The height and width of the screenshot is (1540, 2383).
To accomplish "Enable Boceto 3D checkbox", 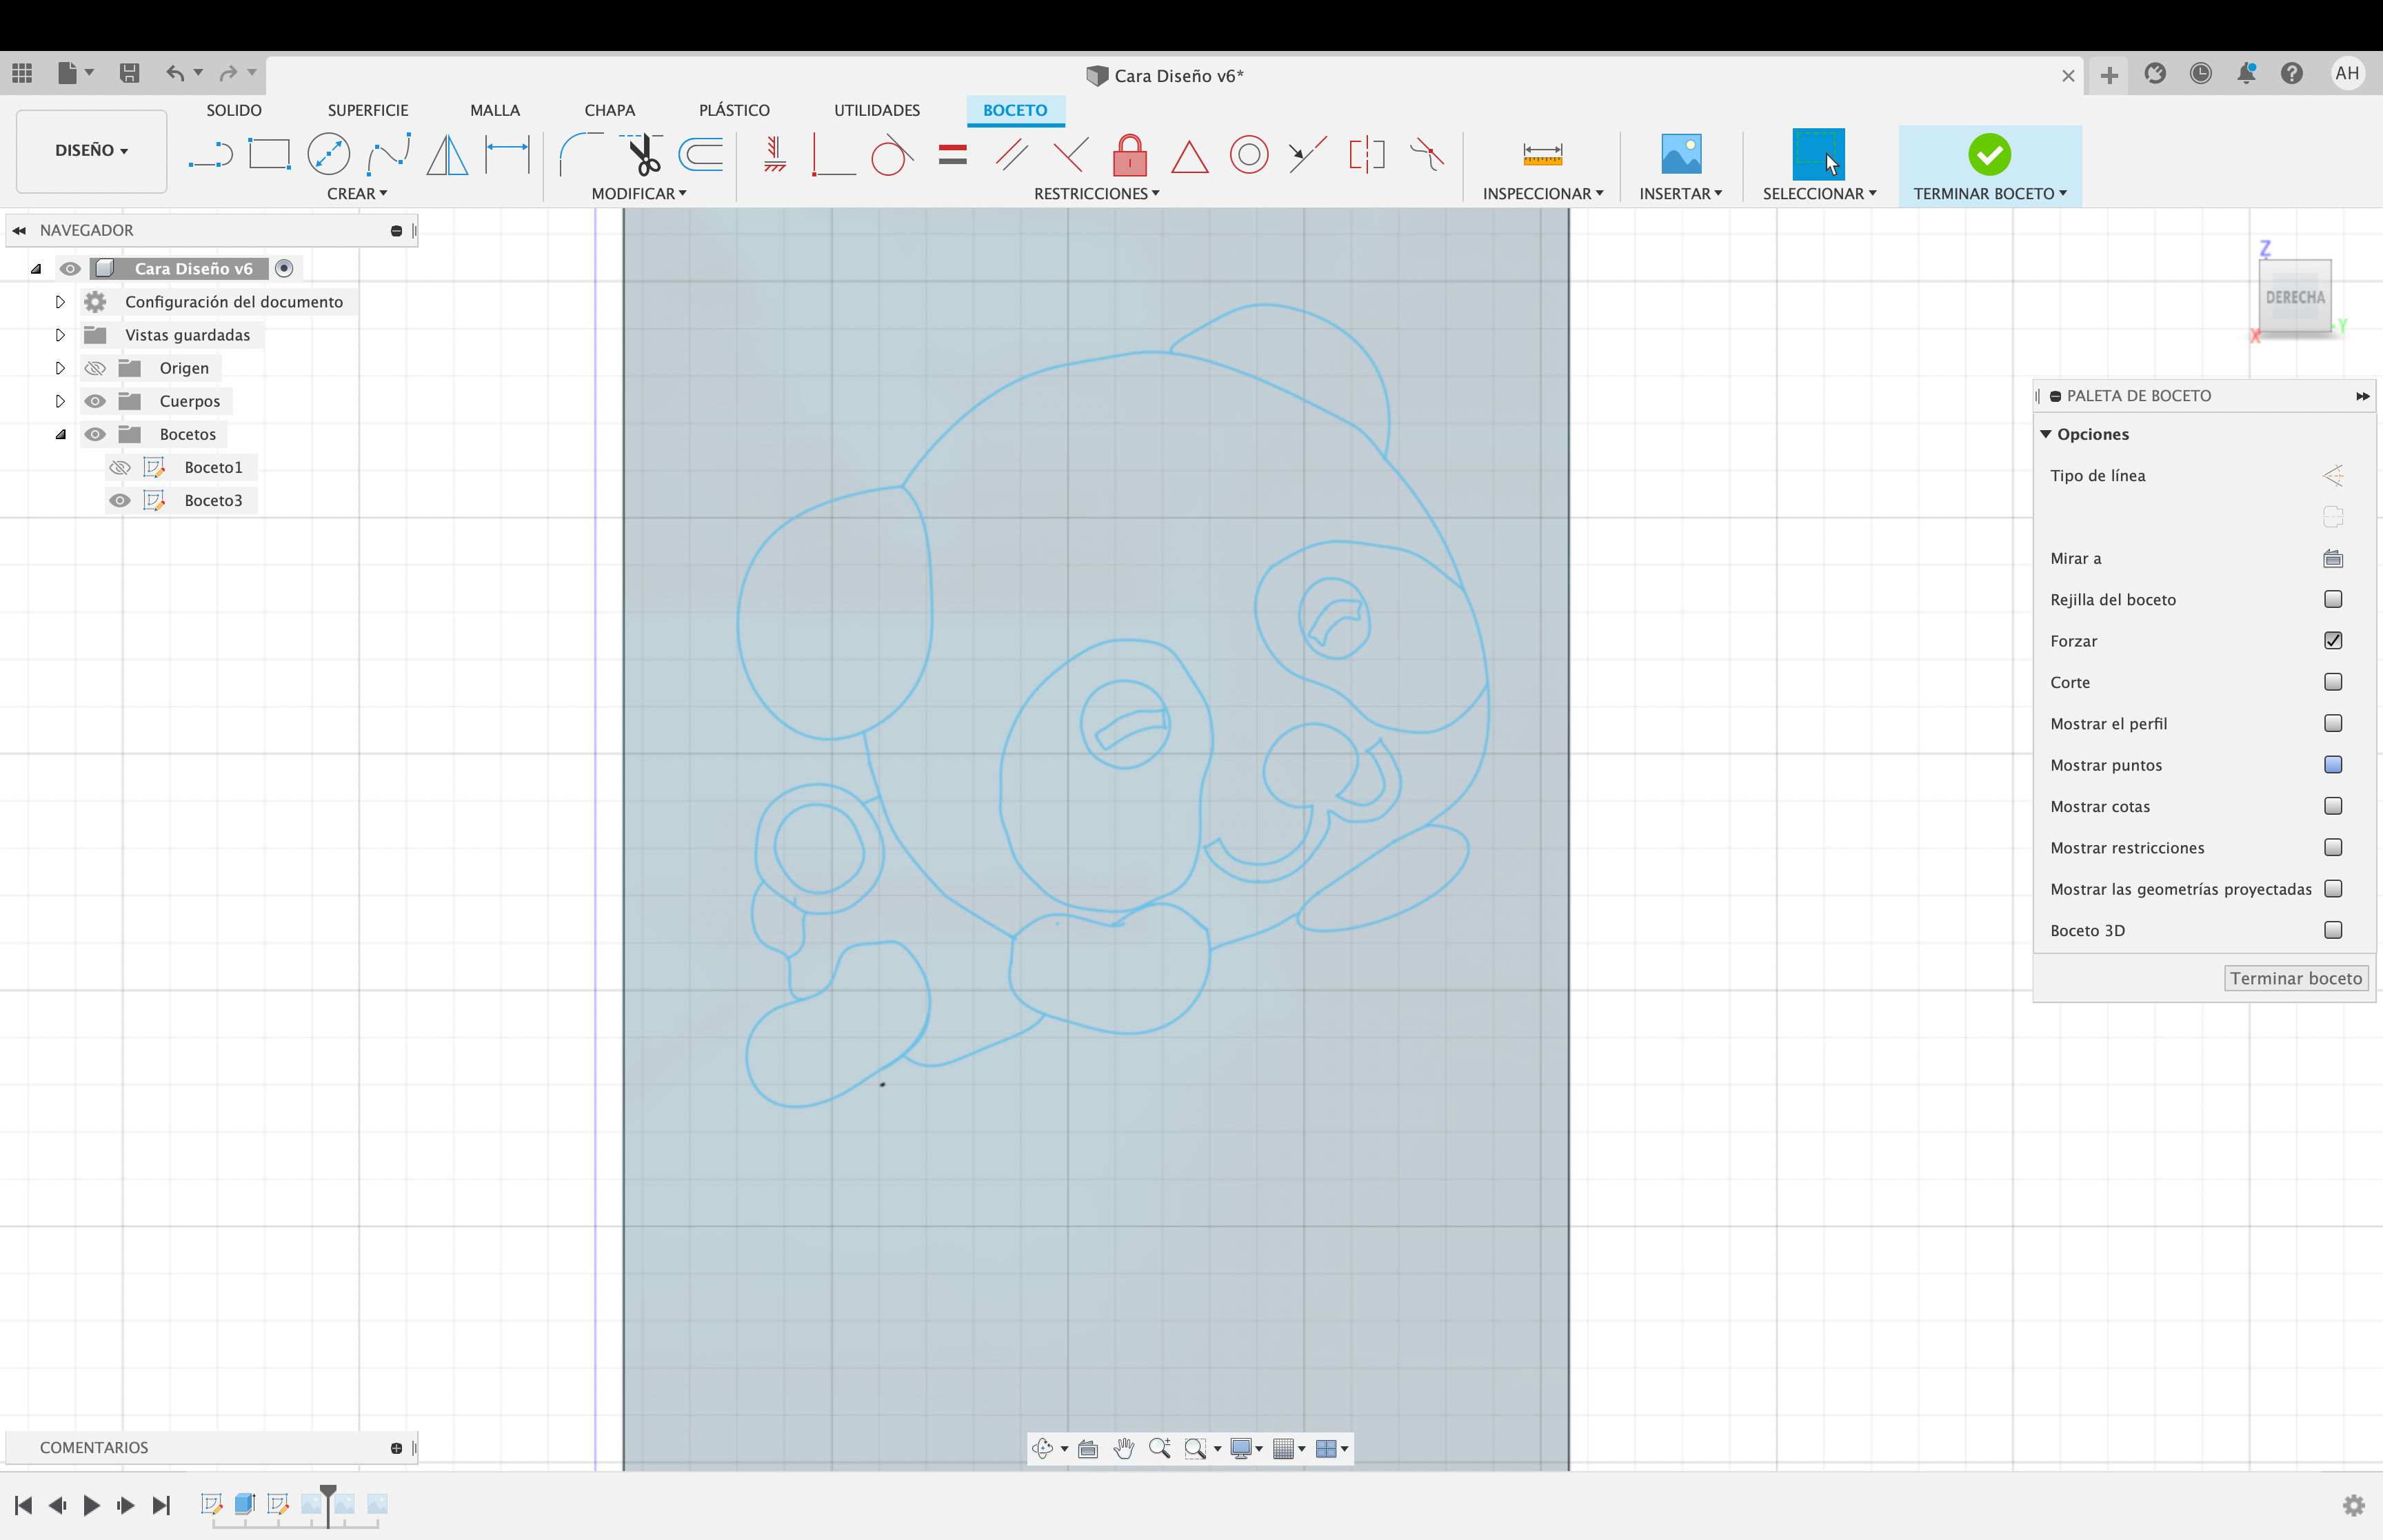I will 2333,930.
